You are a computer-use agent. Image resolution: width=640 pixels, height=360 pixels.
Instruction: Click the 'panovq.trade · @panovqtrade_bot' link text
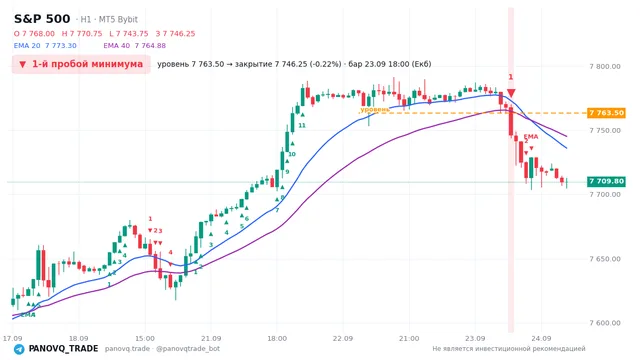tap(162, 349)
